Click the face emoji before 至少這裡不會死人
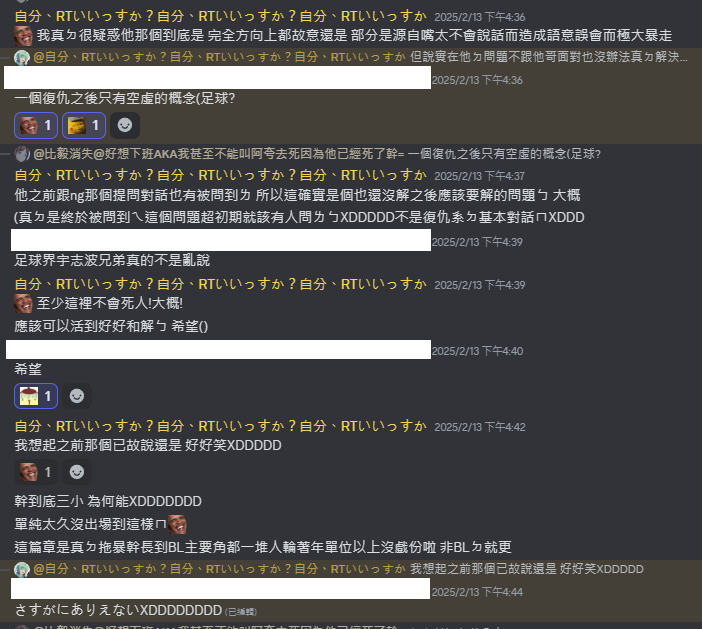The image size is (702, 629). pyautogui.click(x=23, y=303)
